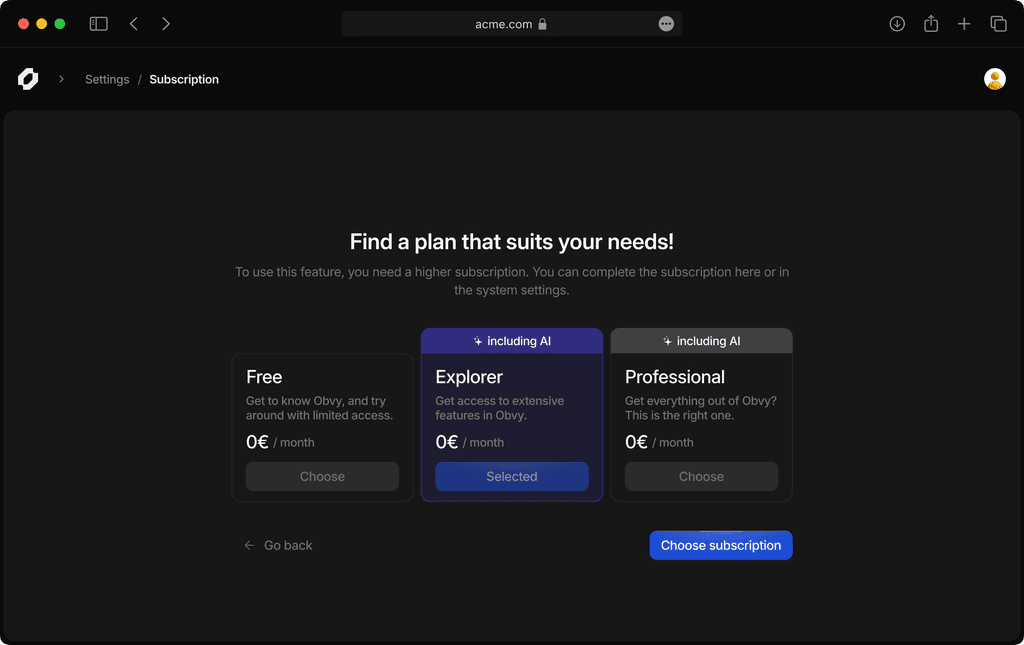The width and height of the screenshot is (1024, 645).
Task: Open the user avatar profile
Action: 995,79
